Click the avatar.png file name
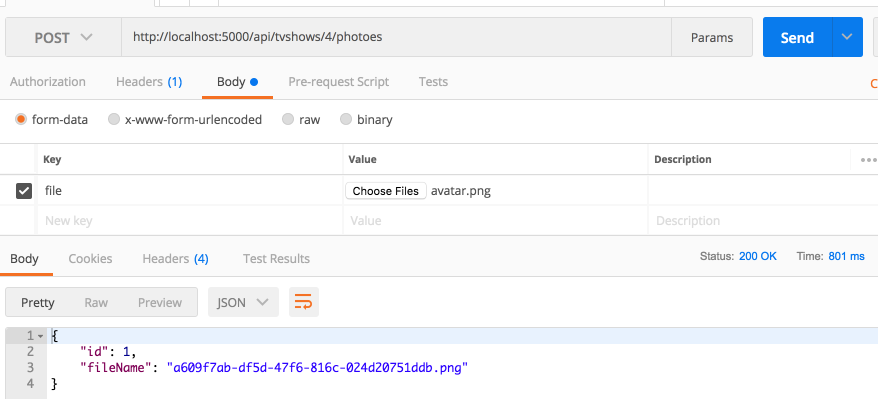Screen dimensions: 878x399 461,191
